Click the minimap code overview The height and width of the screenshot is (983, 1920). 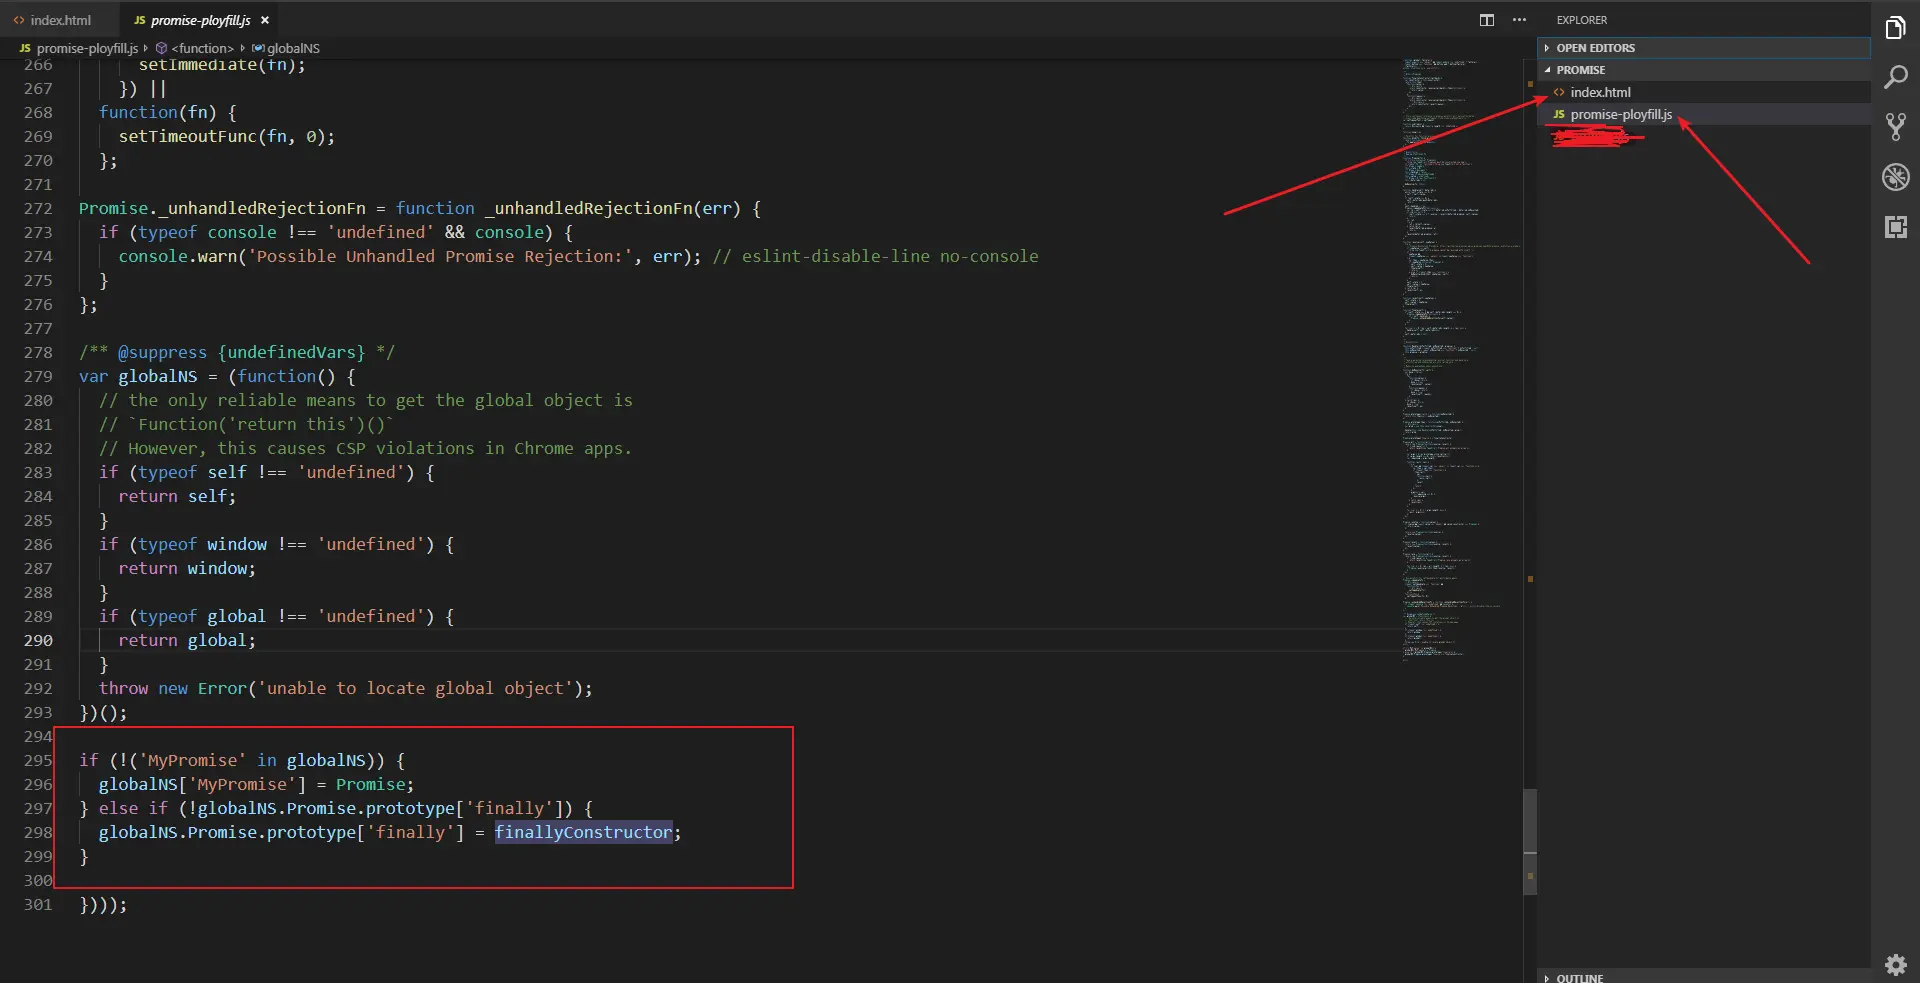click(x=1460, y=360)
